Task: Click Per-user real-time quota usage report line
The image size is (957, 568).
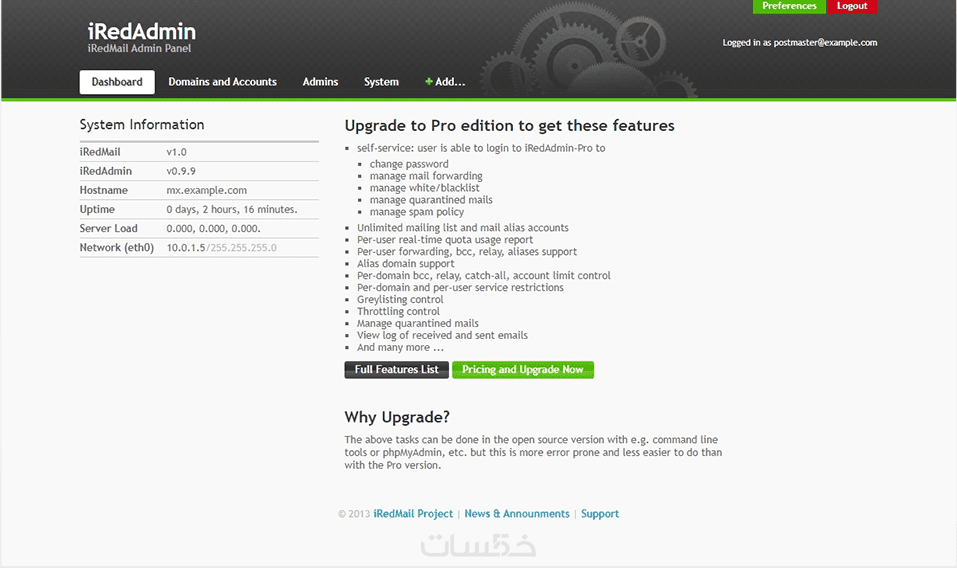Action: (x=445, y=240)
